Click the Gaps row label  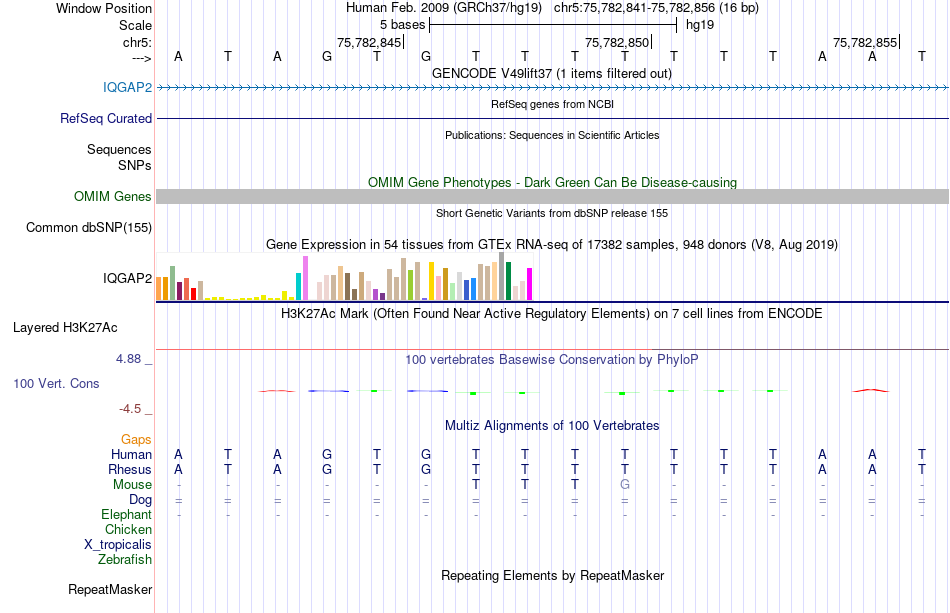pyautogui.click(x=136, y=440)
